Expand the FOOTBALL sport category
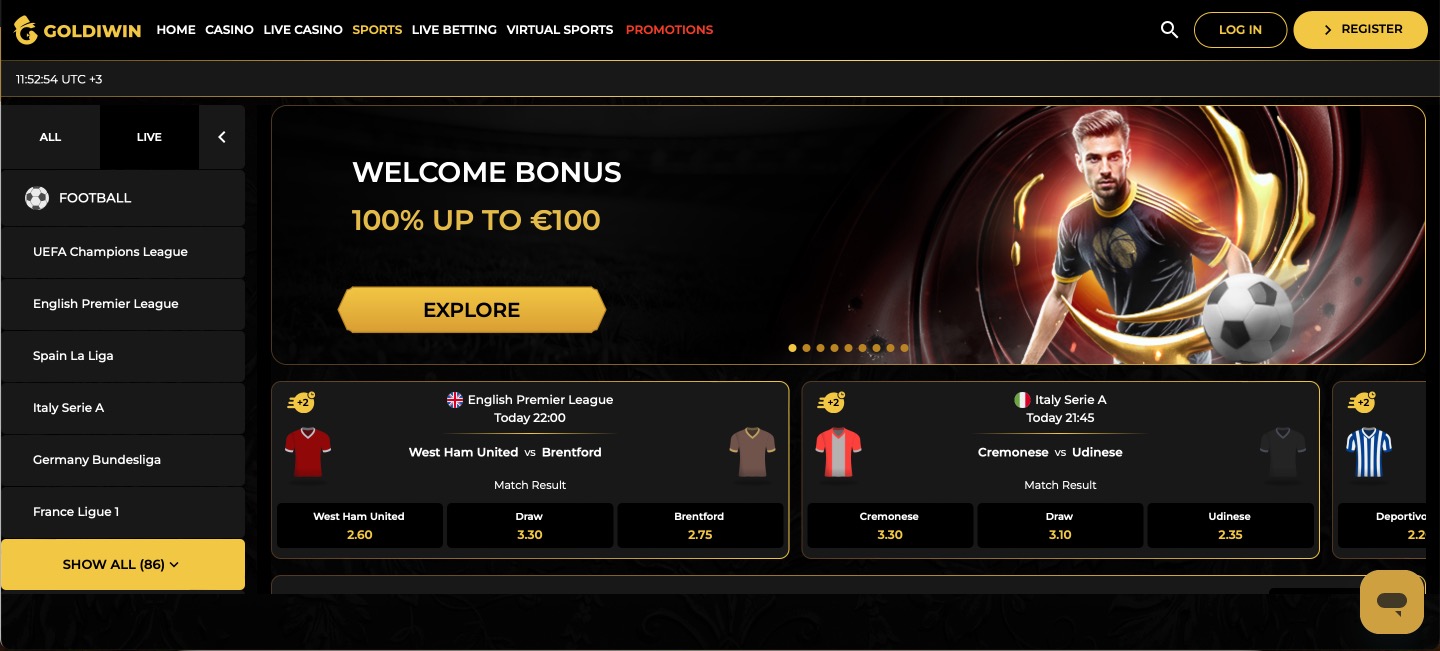The width and height of the screenshot is (1440, 651). pyautogui.click(x=123, y=198)
